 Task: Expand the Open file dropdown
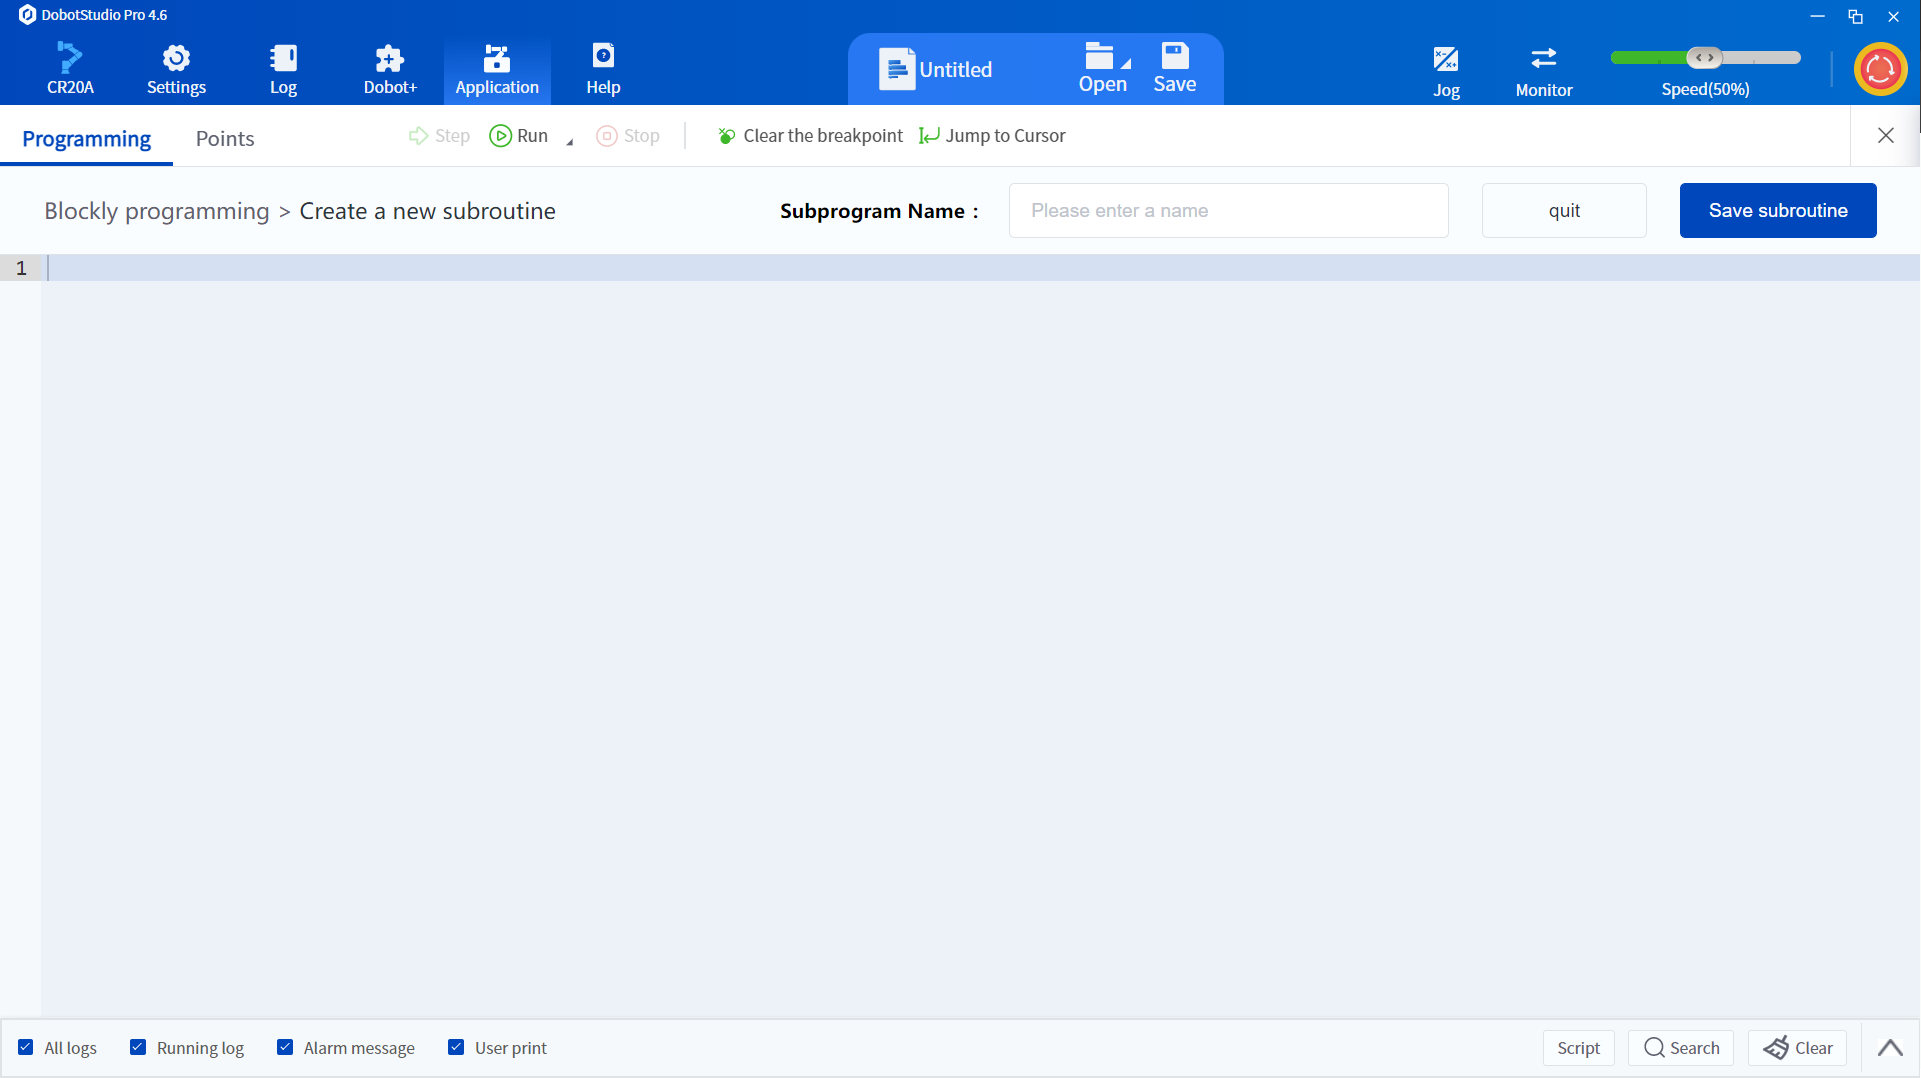(1126, 65)
